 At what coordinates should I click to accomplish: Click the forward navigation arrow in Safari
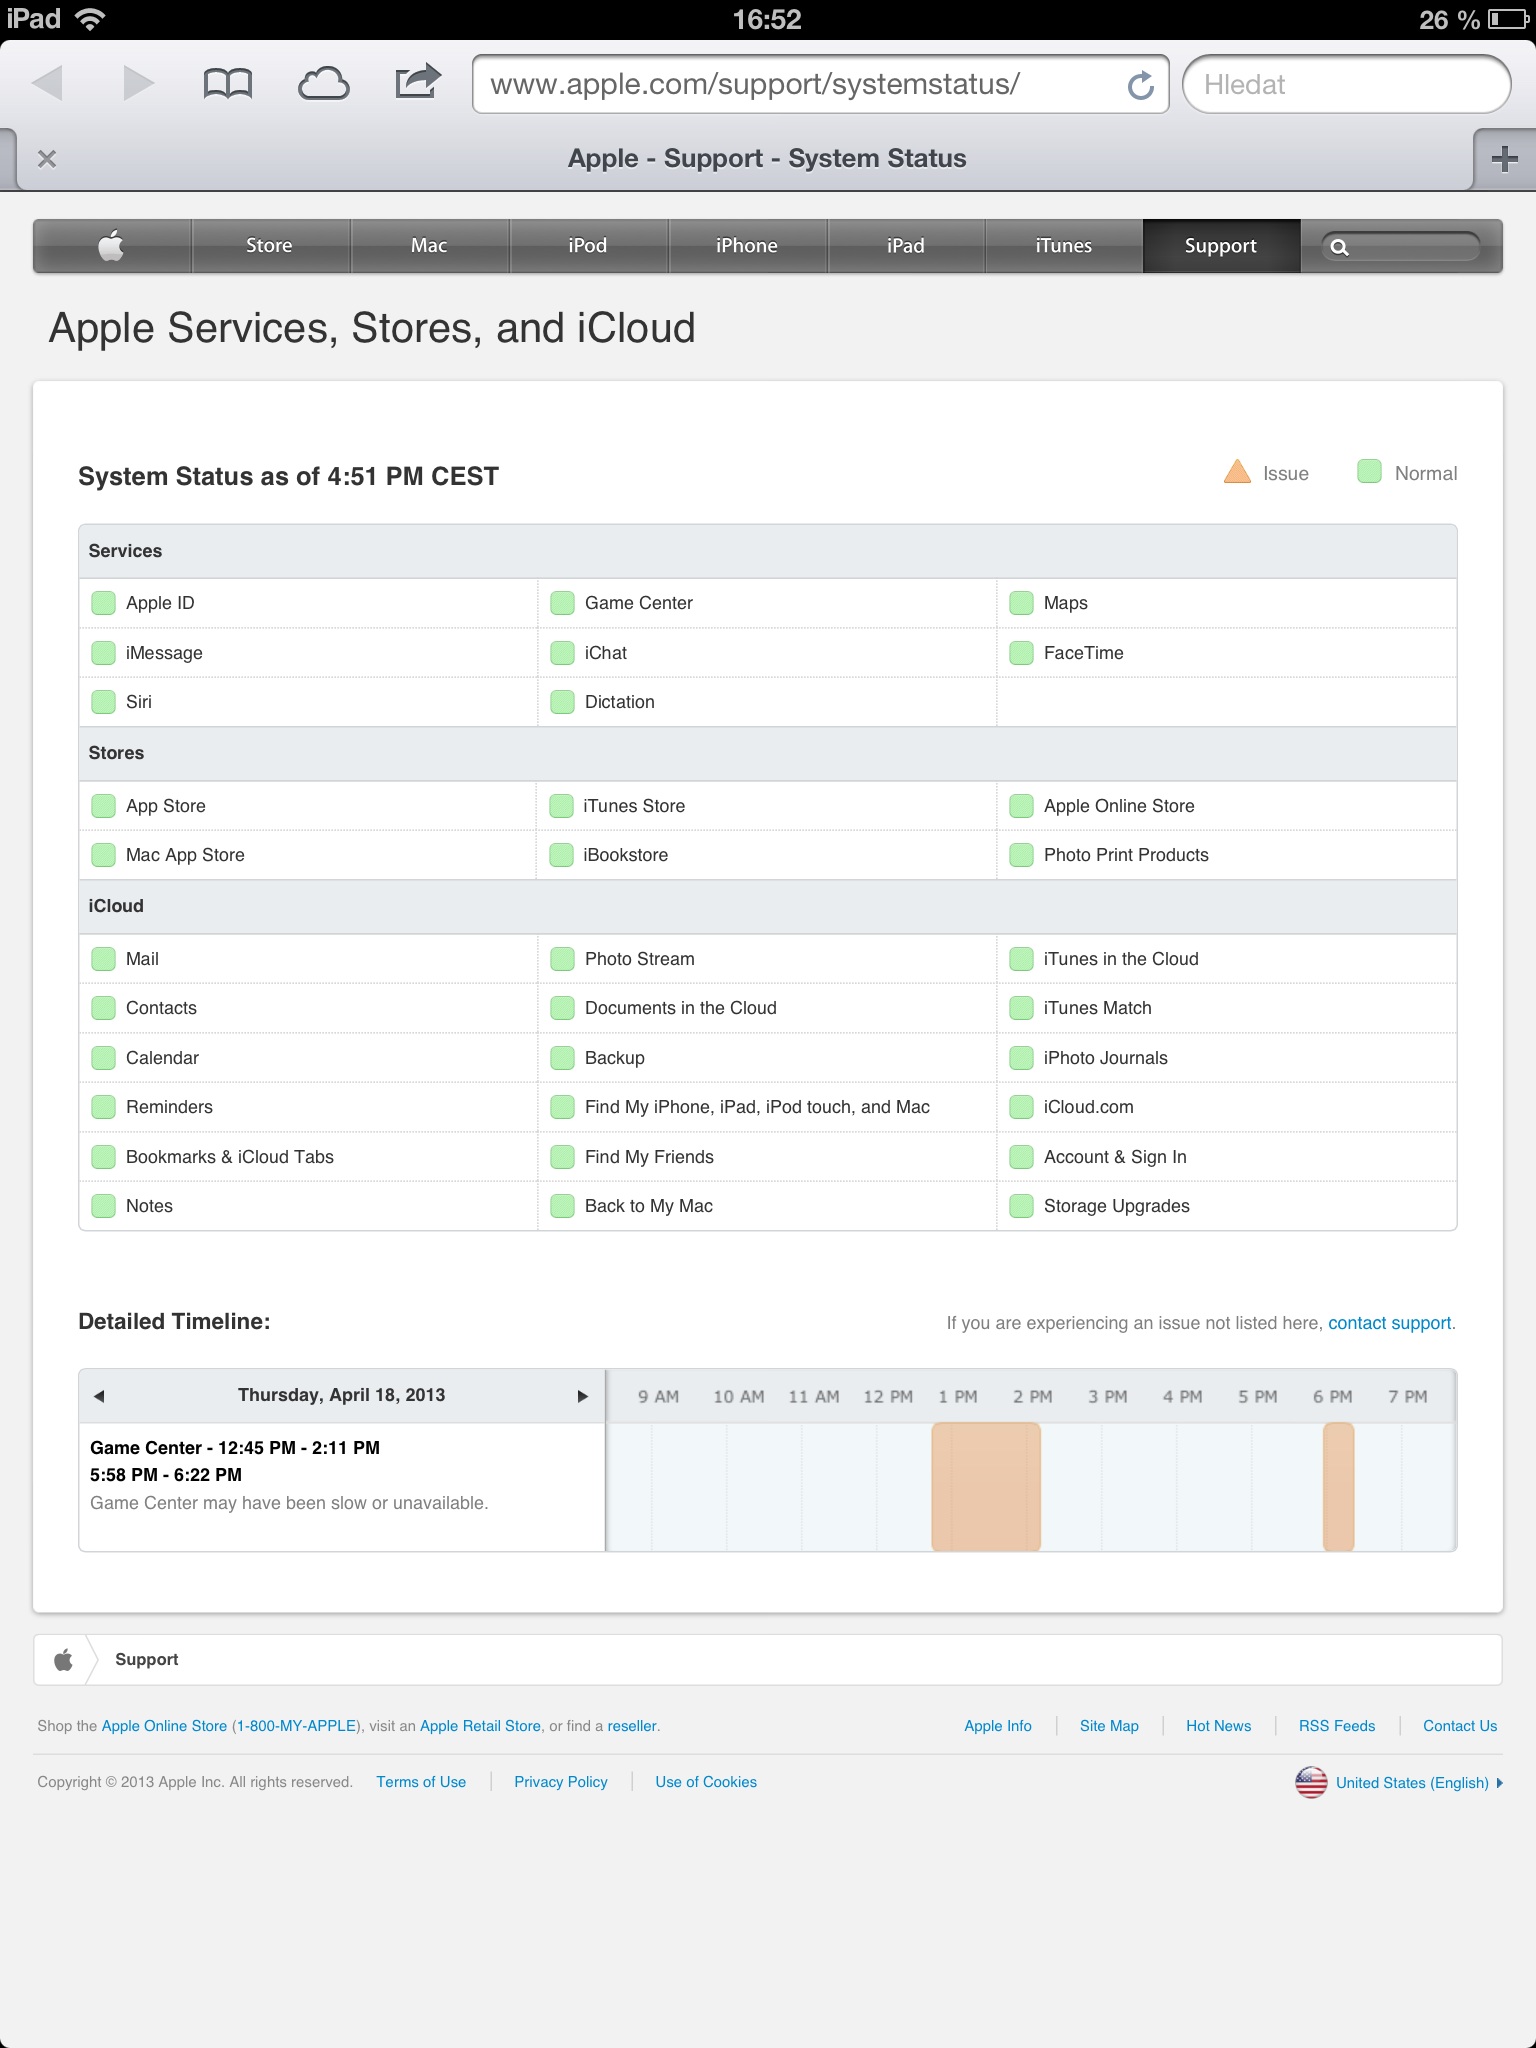click(x=138, y=84)
